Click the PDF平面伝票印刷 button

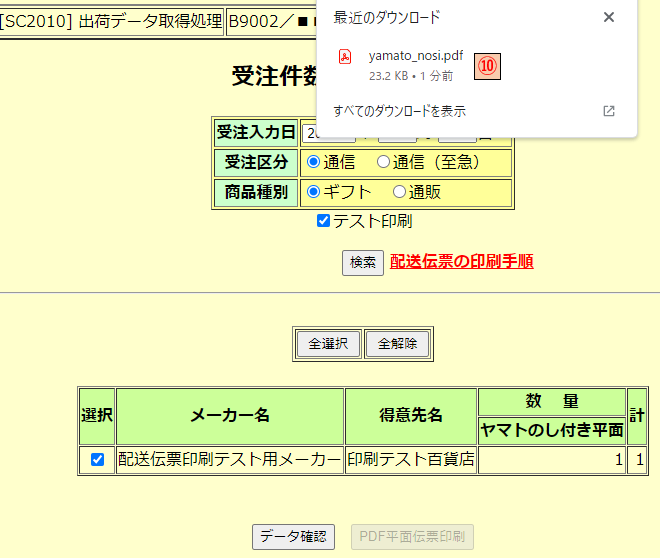412,536
